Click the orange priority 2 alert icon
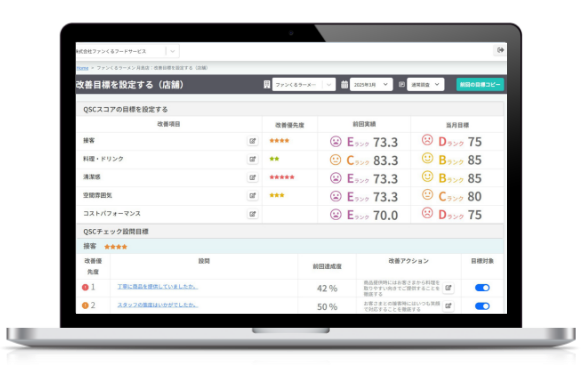Screen dimensions: 584x366 tap(85, 305)
